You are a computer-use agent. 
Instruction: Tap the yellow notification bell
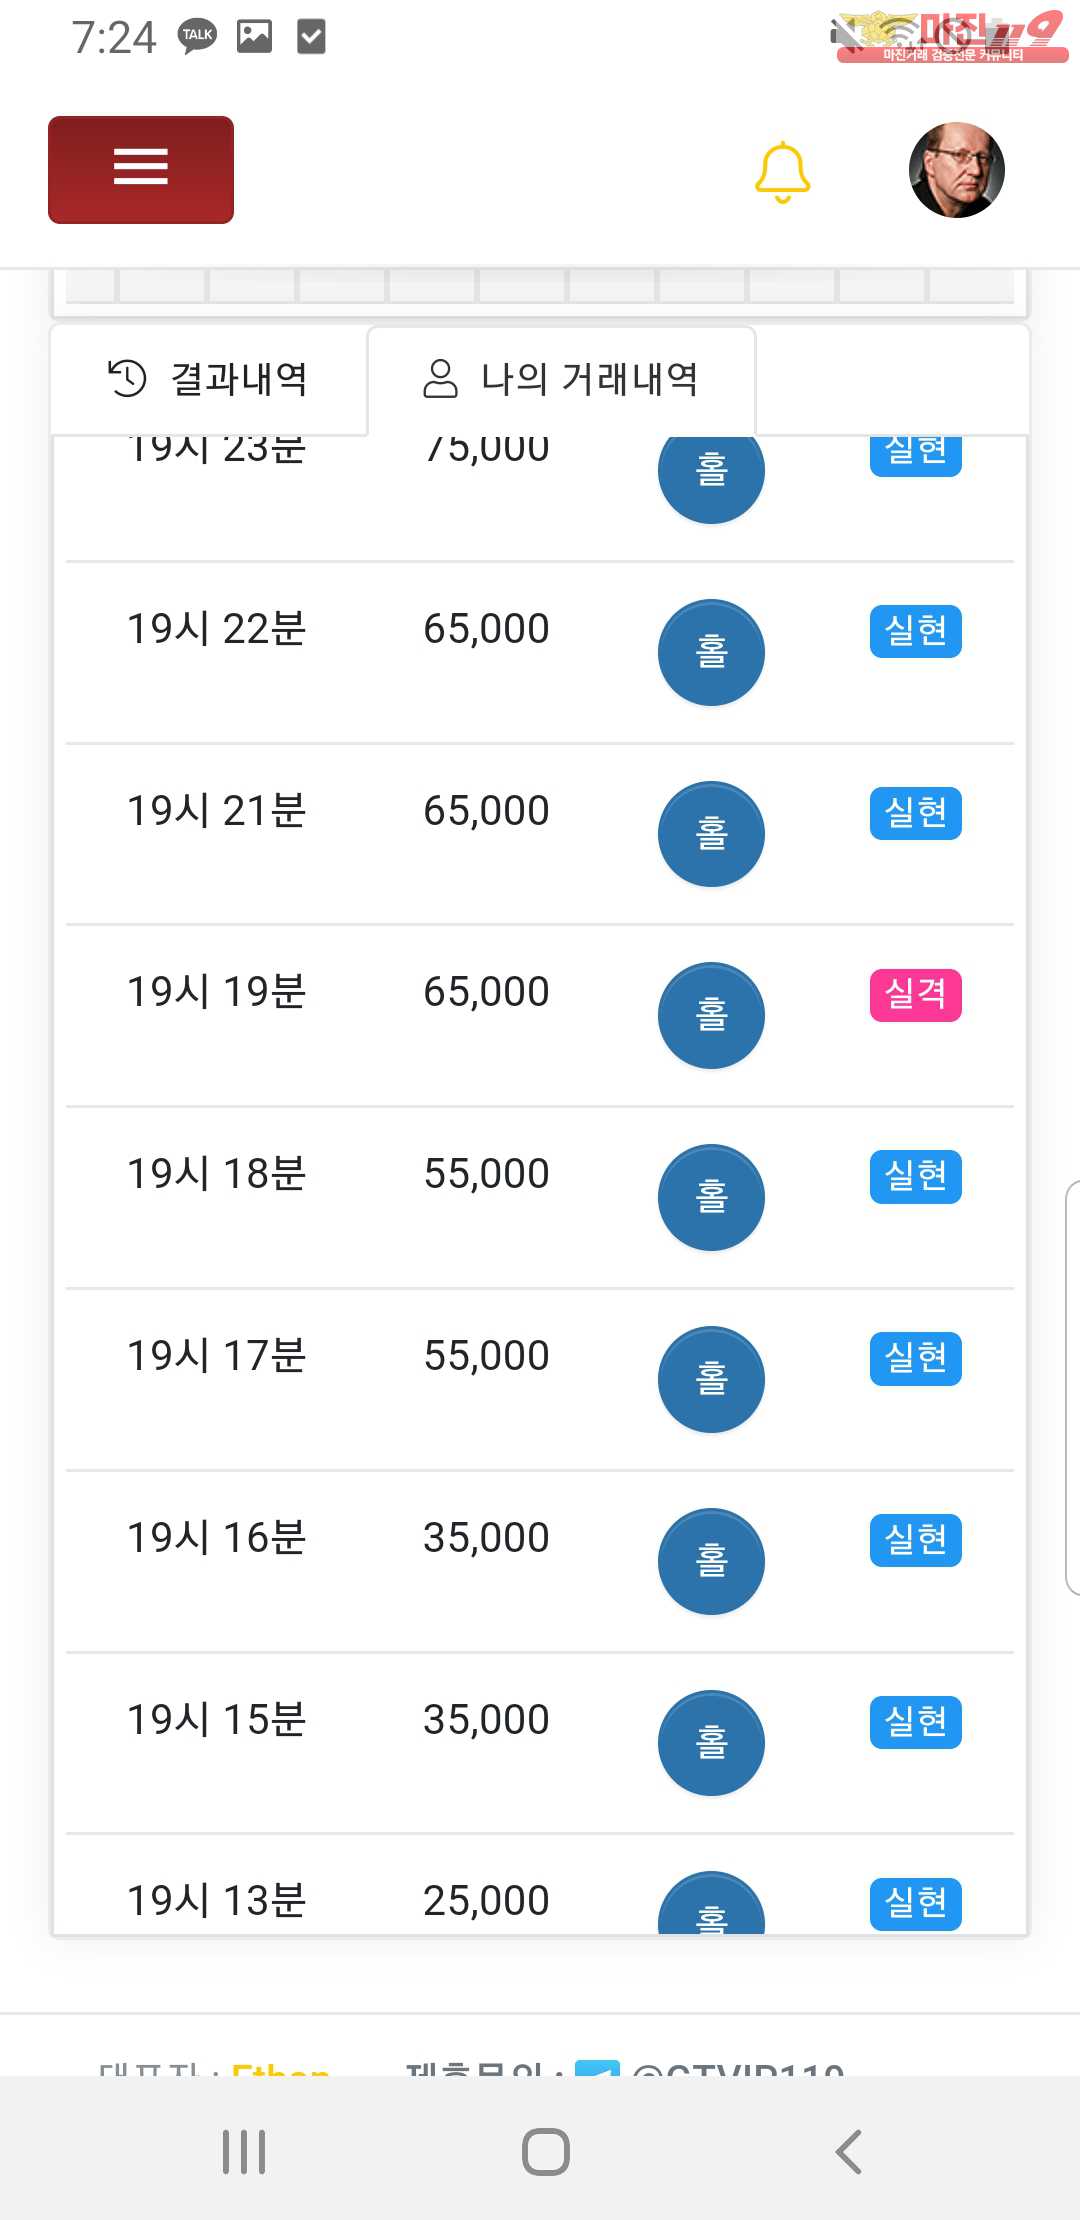pos(782,172)
